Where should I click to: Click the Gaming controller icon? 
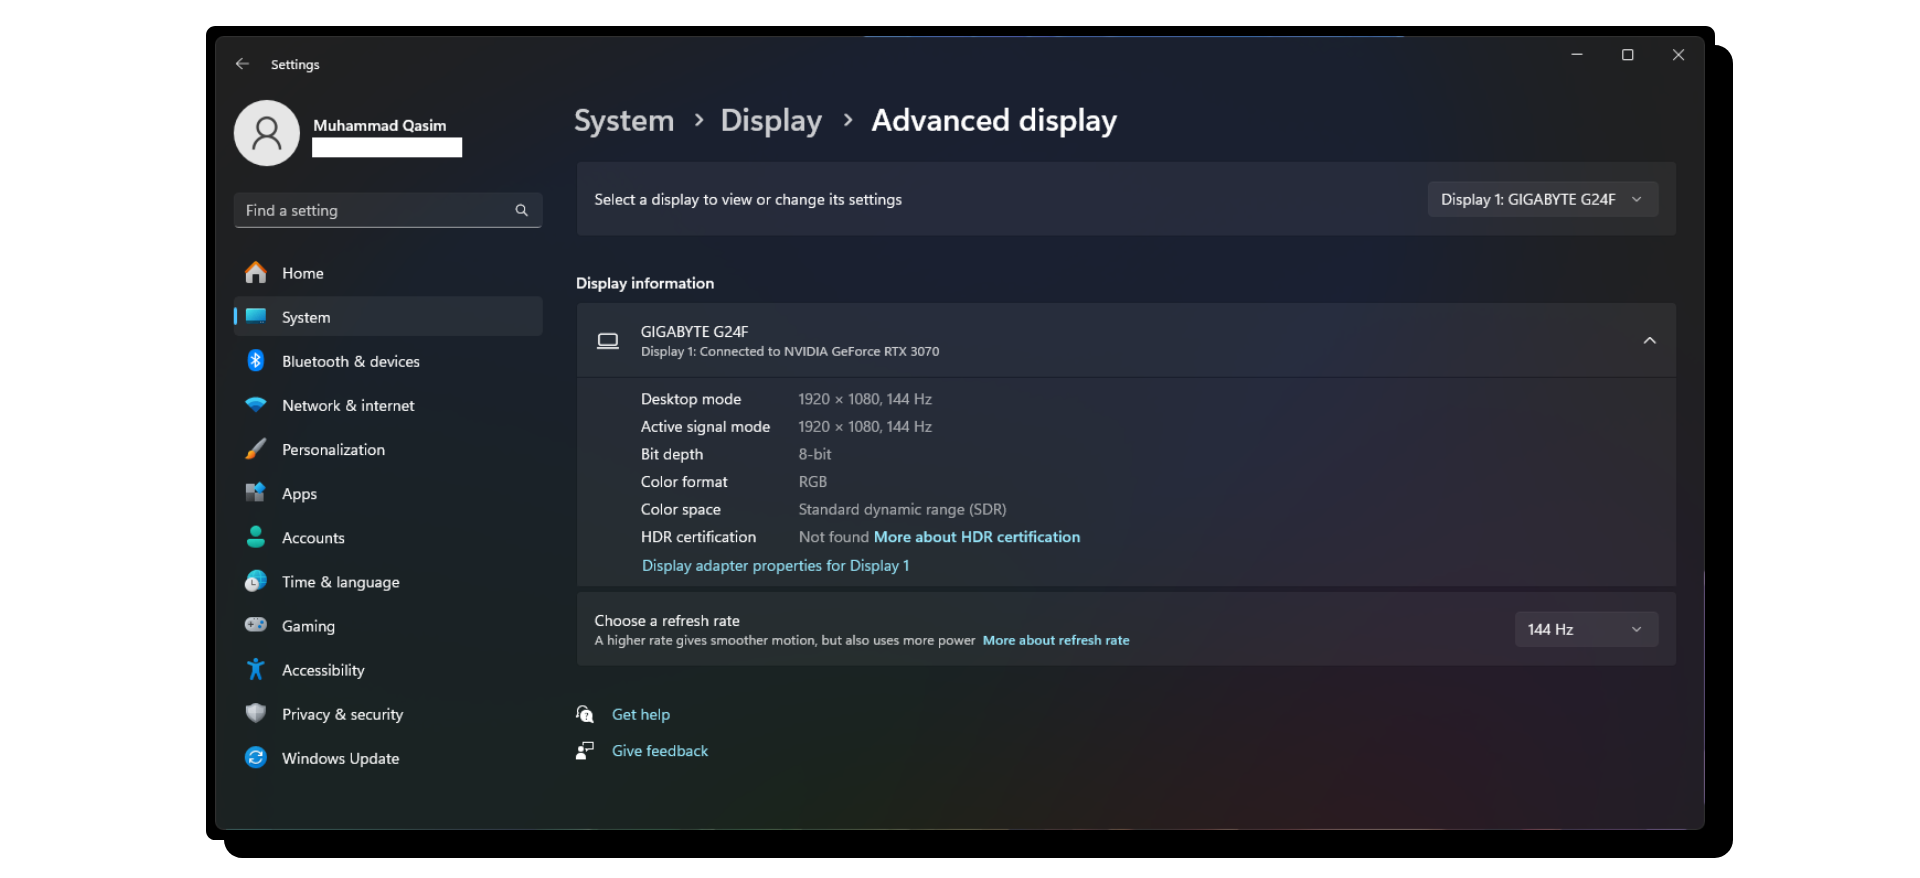pyautogui.click(x=256, y=625)
